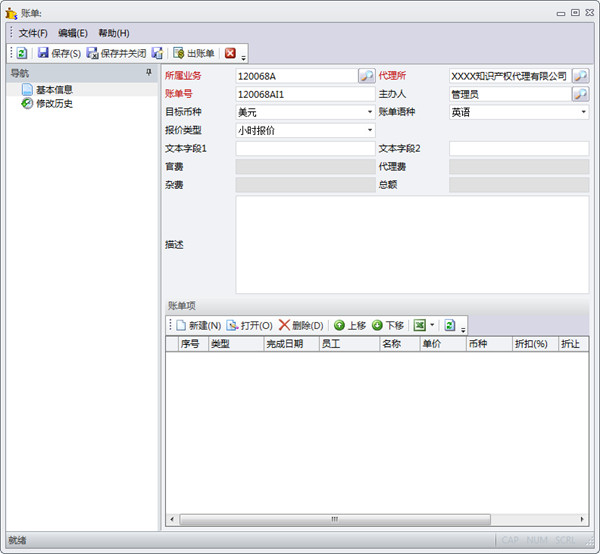Click the 文本字段2 input box
600x554 pixels.
[x=519, y=148]
